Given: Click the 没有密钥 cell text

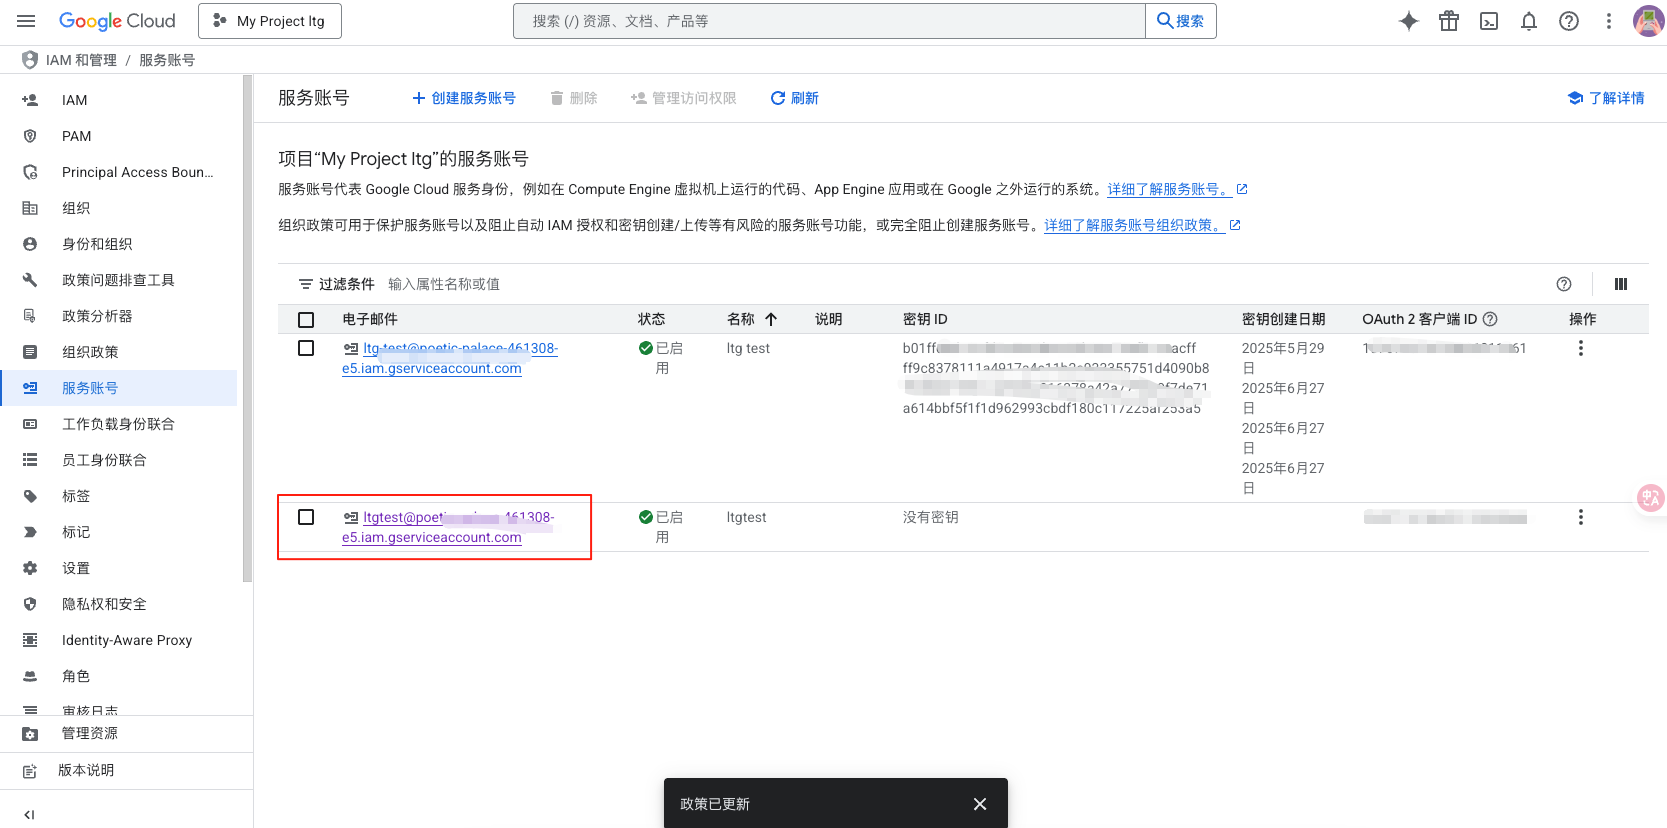Looking at the screenshot, I should (931, 517).
